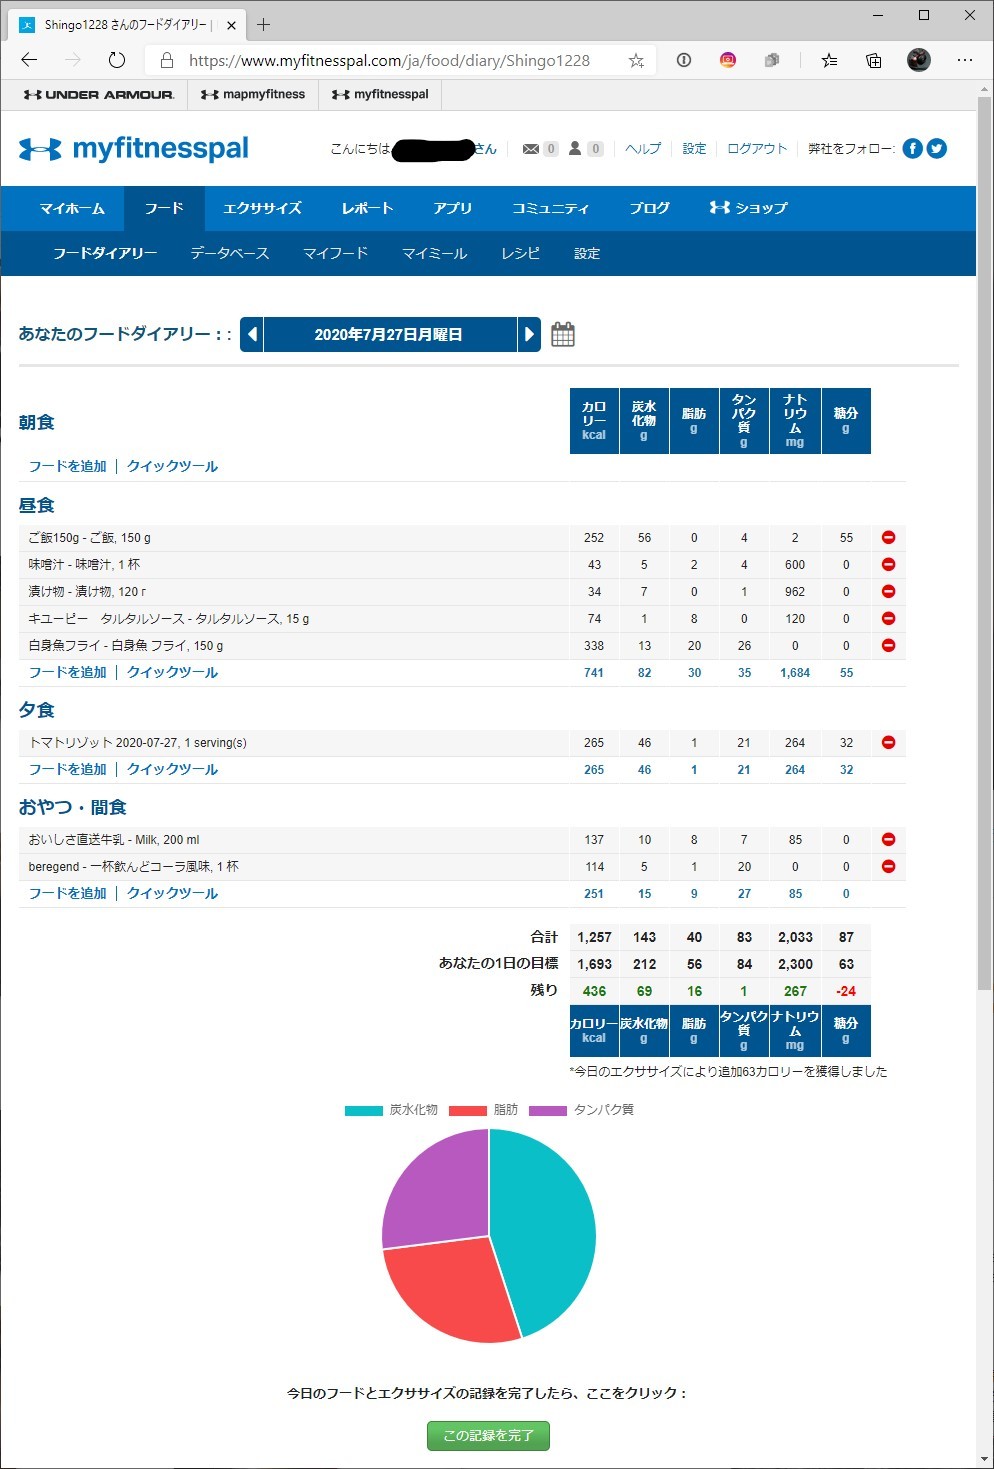The image size is (994, 1469).
Task: Click the 脂肪 red legend swatch
Action: tap(468, 1110)
